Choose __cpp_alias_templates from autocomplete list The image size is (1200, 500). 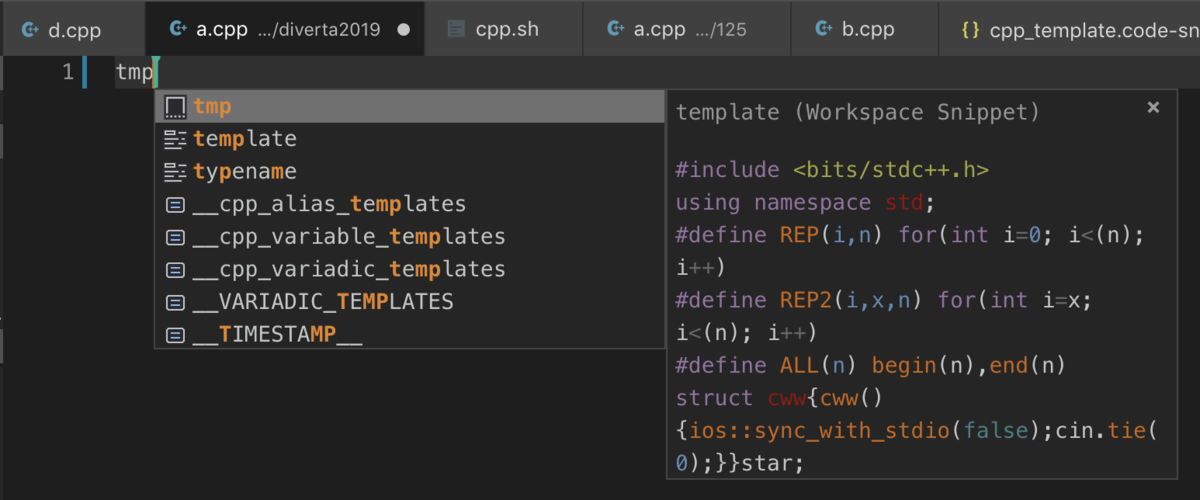(x=329, y=204)
